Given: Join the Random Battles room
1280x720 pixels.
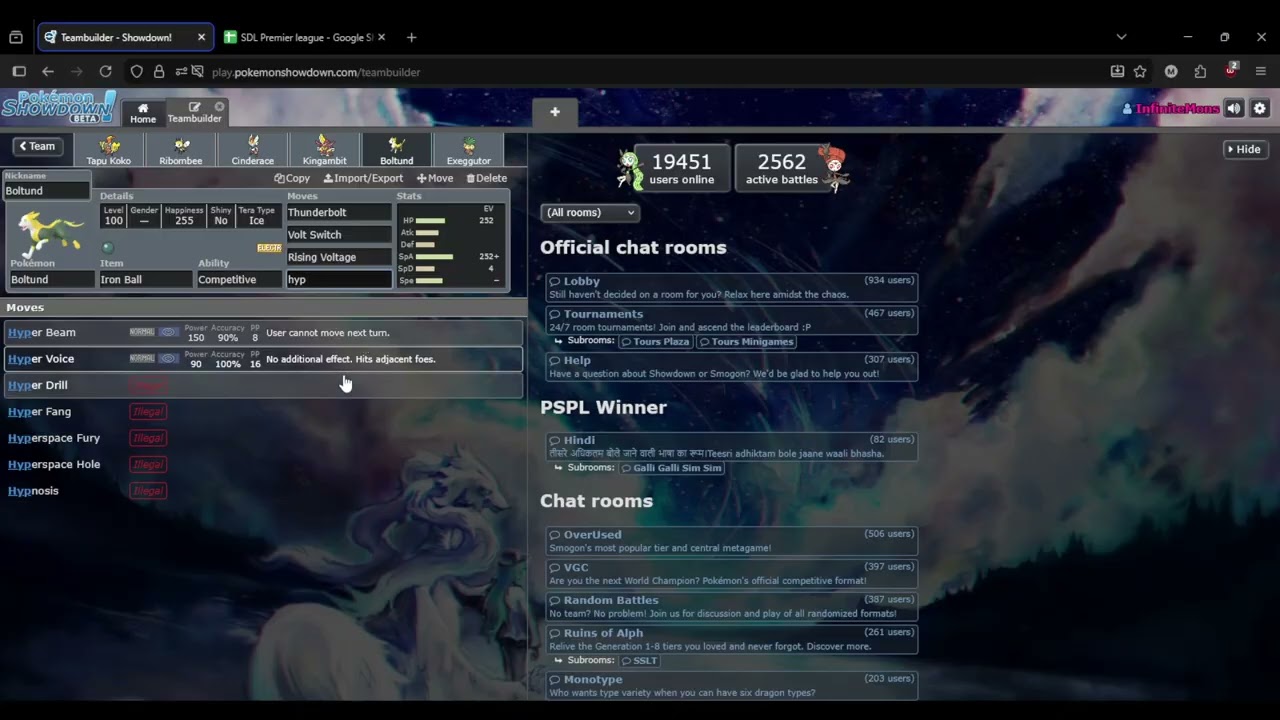Looking at the screenshot, I should pos(731,606).
